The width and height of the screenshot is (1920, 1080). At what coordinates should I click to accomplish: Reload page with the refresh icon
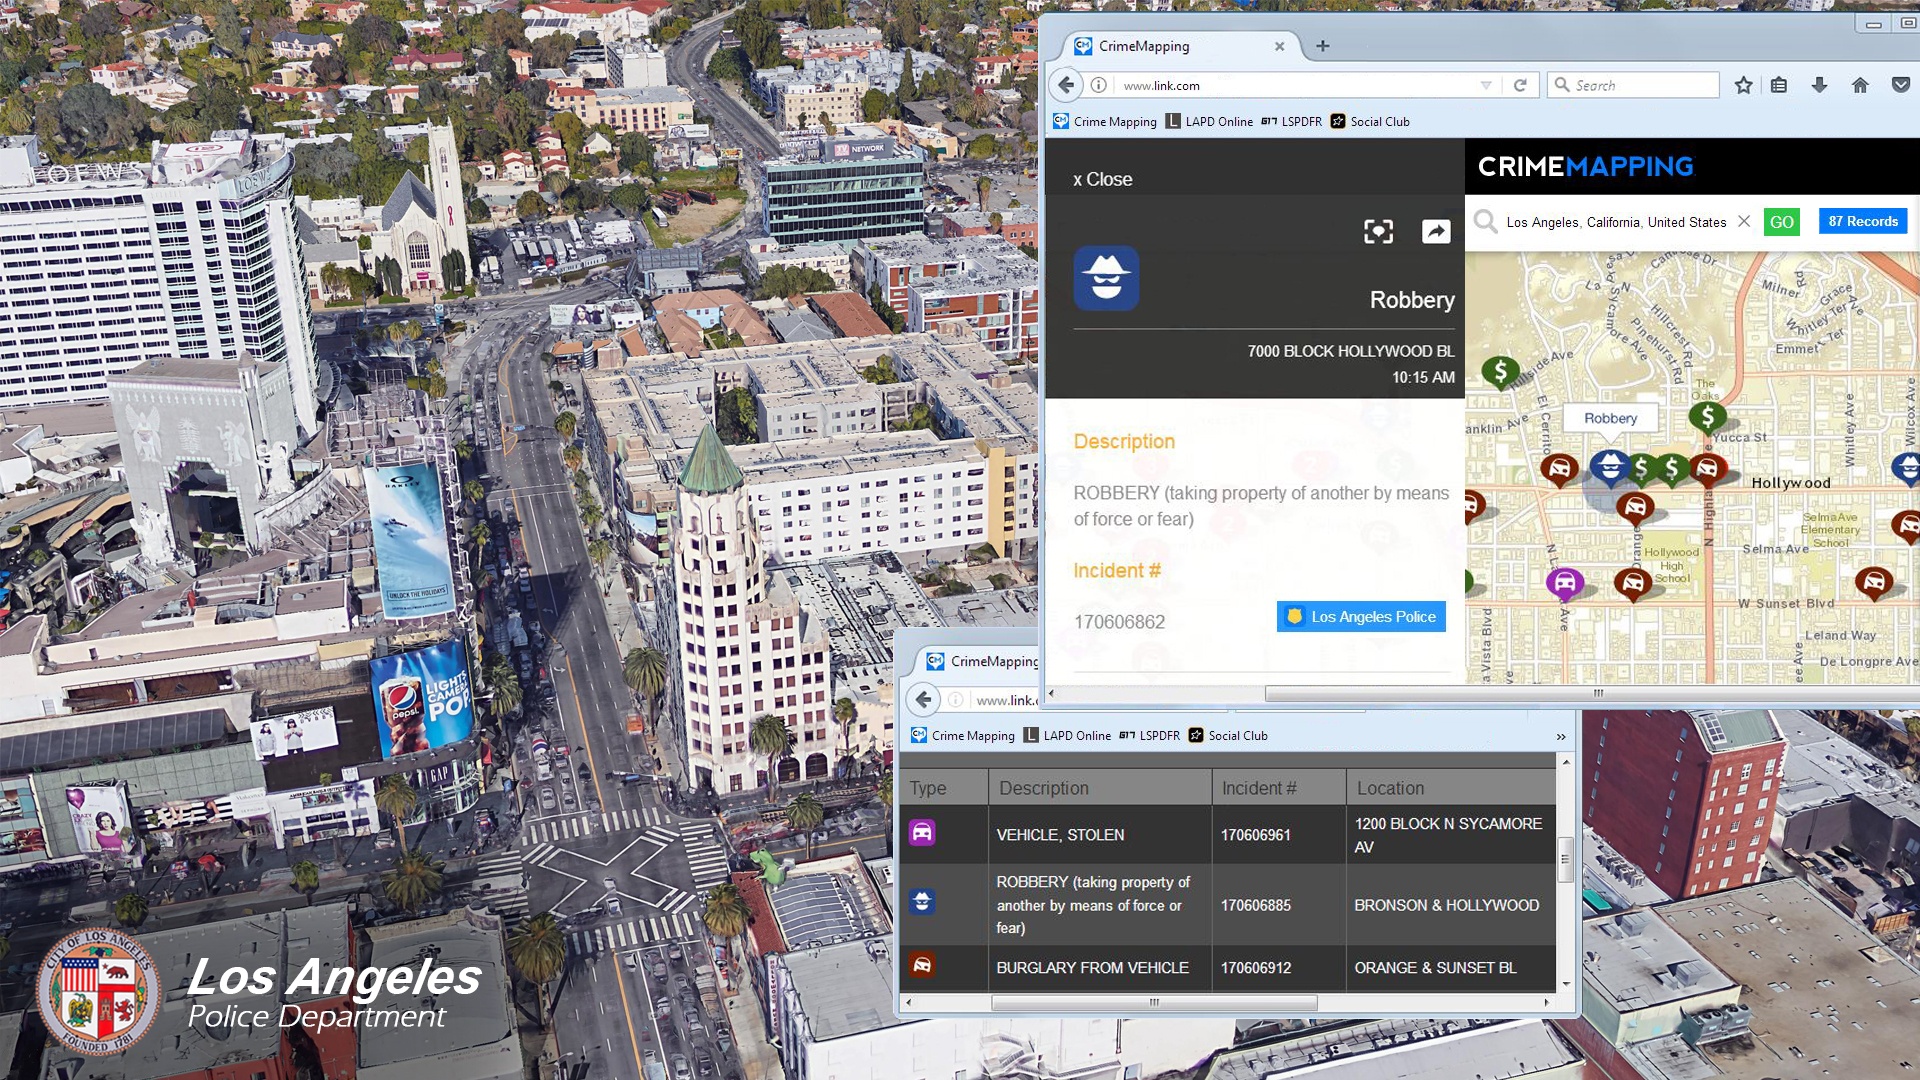point(1520,85)
